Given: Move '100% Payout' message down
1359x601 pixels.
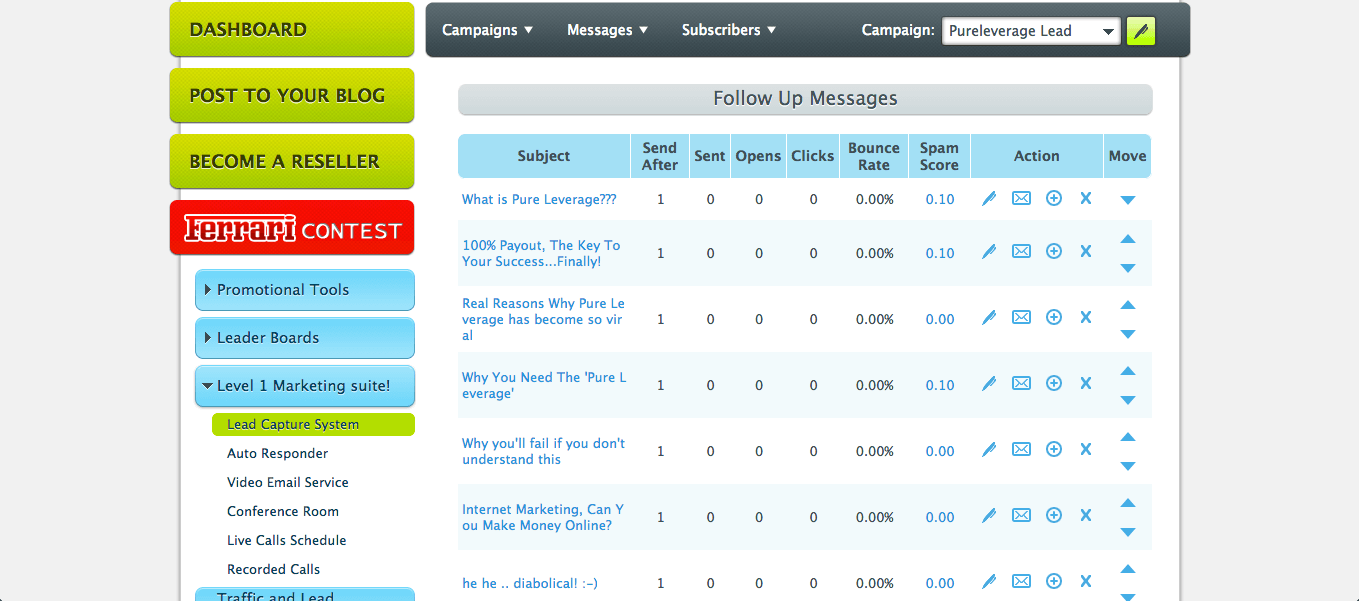Looking at the screenshot, I should [1128, 268].
